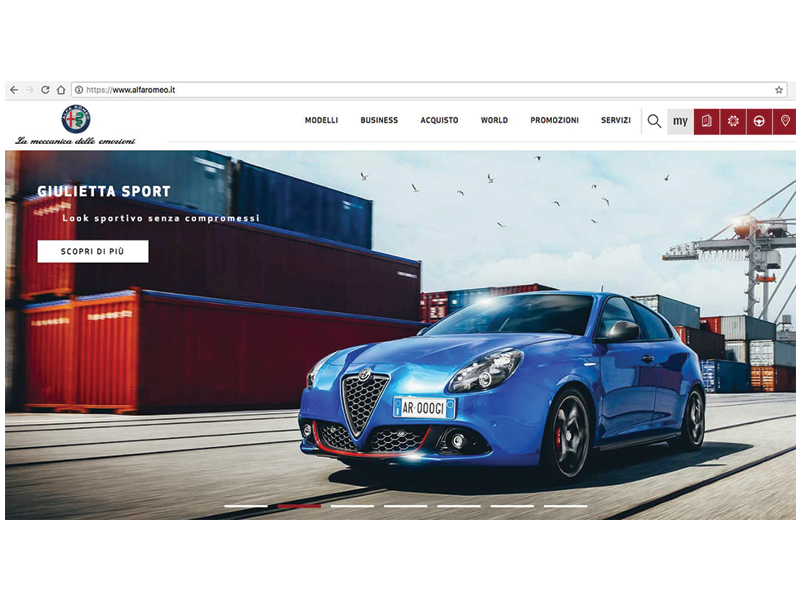
Task: Open the MODELLI menu
Action: point(321,121)
